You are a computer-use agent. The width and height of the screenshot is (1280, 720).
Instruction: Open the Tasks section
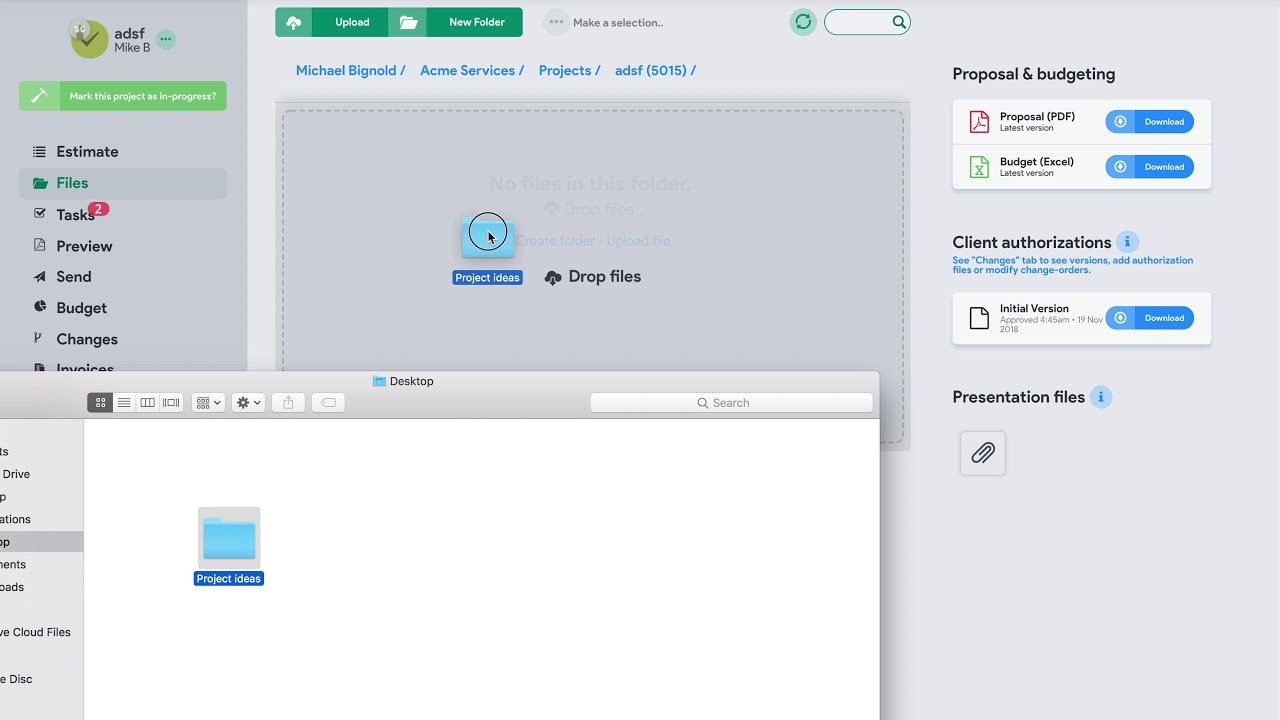[x=75, y=215]
